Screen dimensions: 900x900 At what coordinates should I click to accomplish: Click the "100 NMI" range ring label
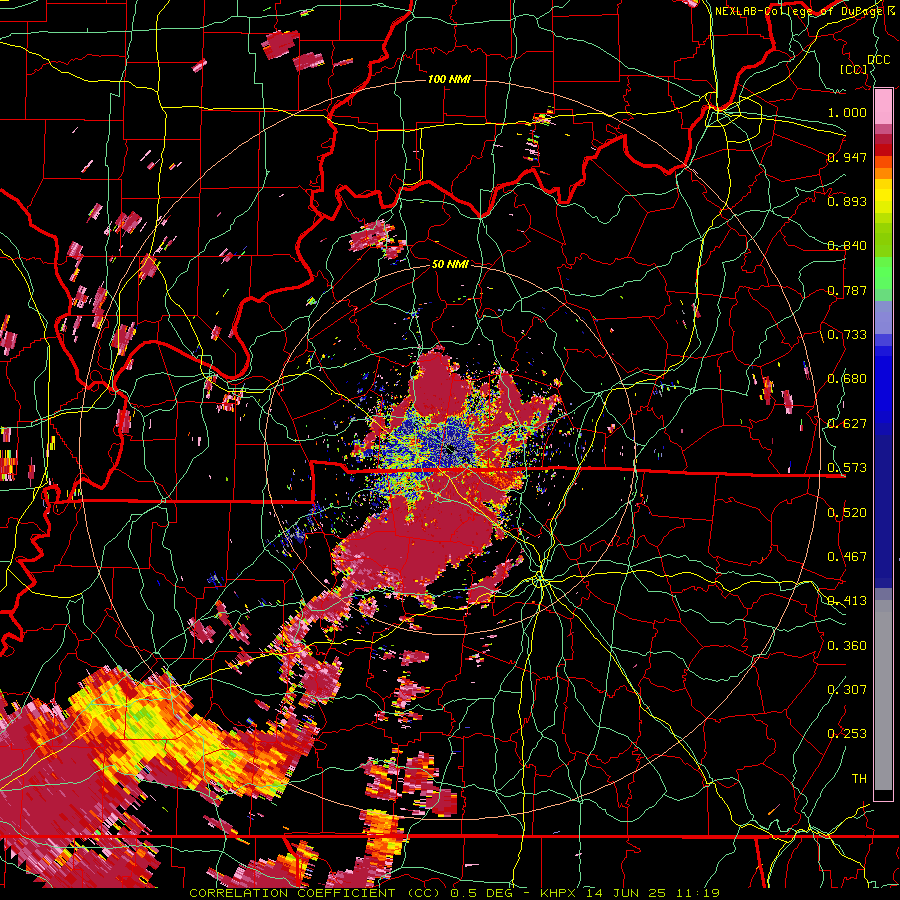point(449,79)
